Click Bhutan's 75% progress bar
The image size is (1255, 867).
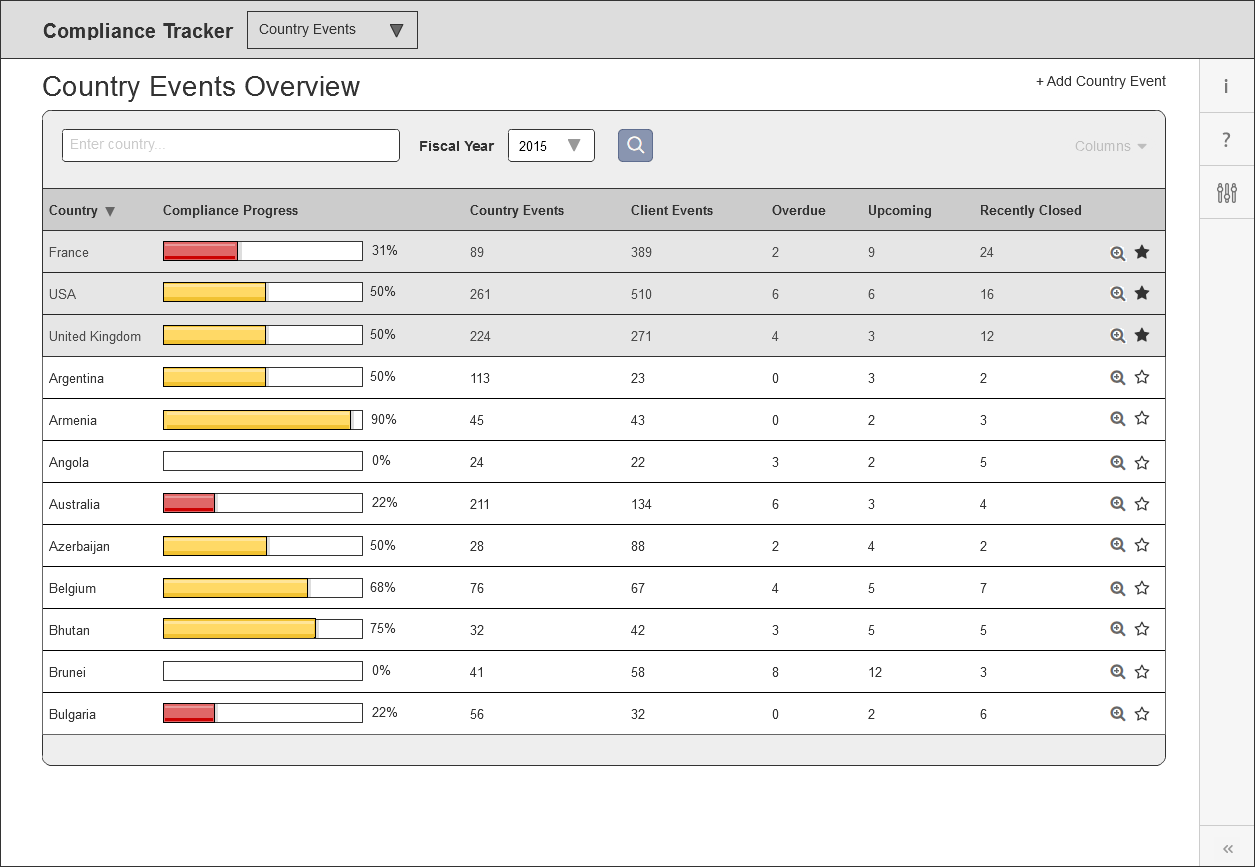pos(263,629)
